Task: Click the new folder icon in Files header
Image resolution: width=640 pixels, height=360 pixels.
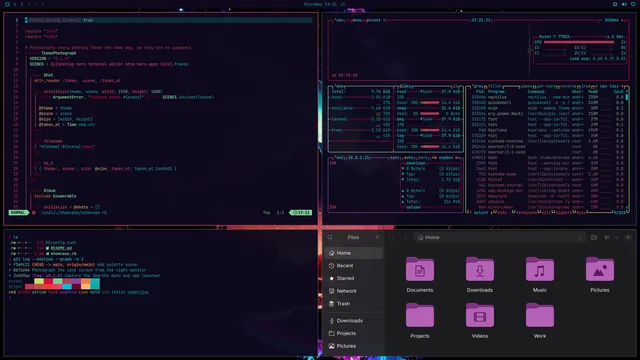Action: 594,237
